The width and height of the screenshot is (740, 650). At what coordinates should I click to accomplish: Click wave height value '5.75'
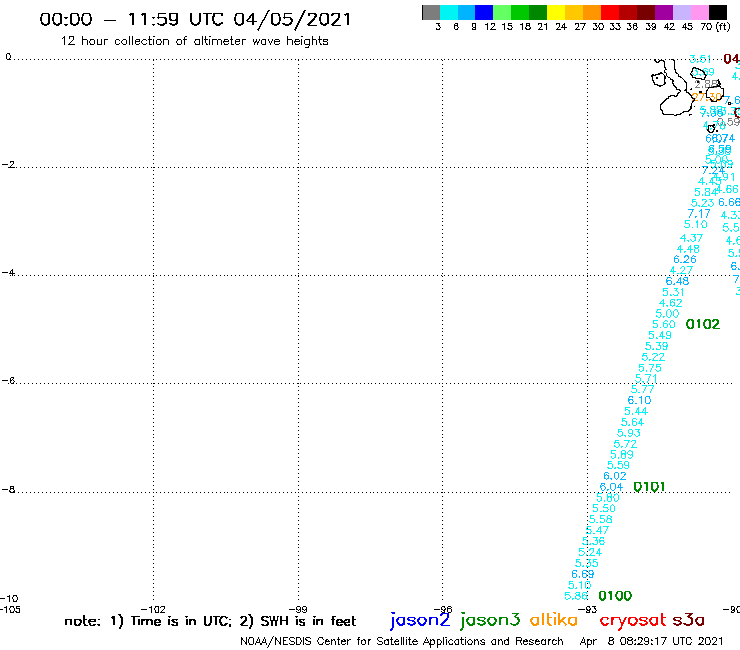click(x=650, y=368)
